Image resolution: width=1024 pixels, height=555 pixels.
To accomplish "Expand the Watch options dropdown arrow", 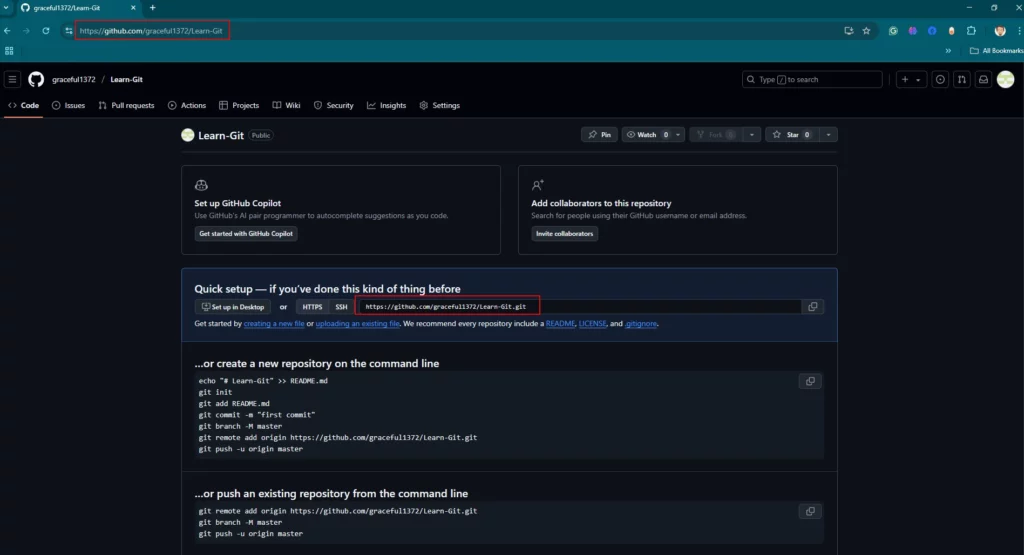I will coord(678,135).
